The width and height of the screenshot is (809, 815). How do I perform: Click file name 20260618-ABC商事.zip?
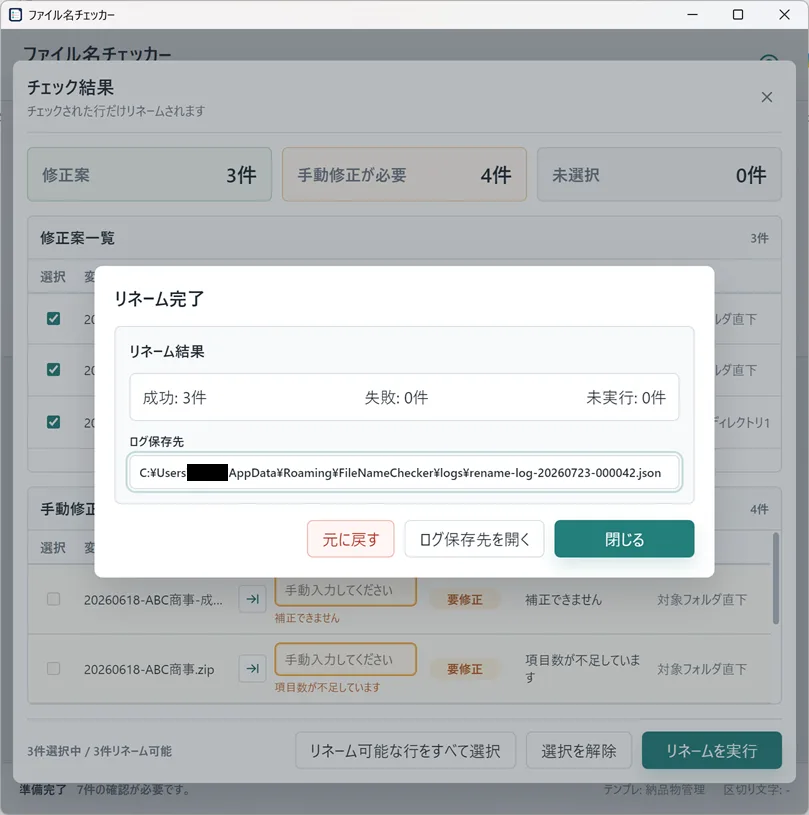pos(149,669)
